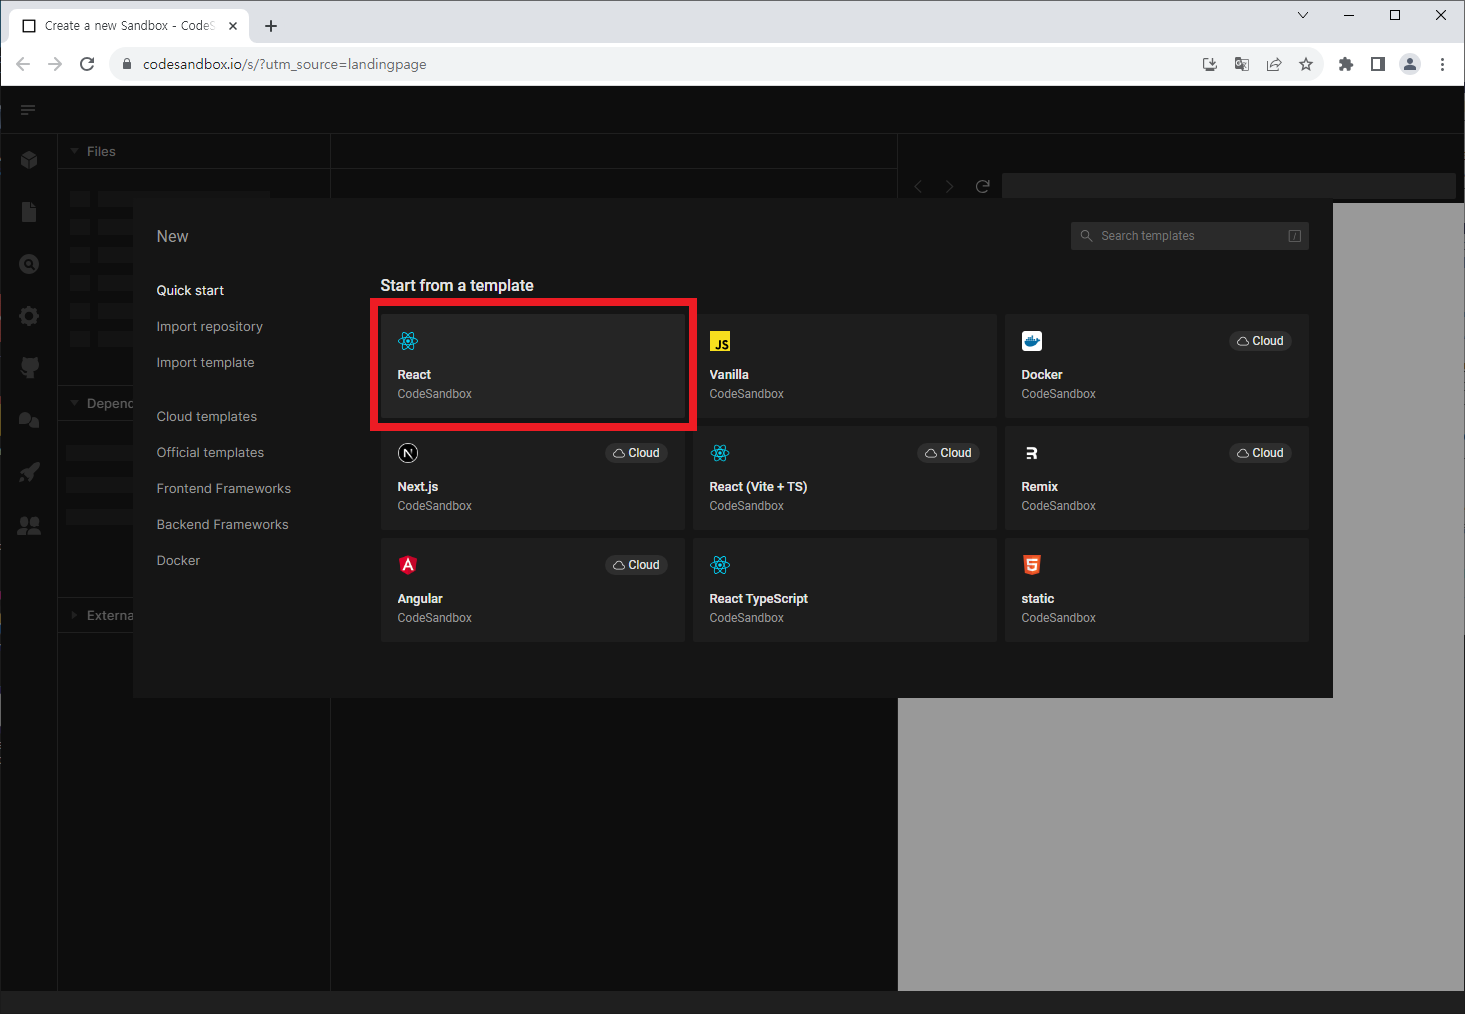Click Cloud badge on React Vite card
The height and width of the screenshot is (1014, 1465).
pyautogui.click(x=948, y=453)
